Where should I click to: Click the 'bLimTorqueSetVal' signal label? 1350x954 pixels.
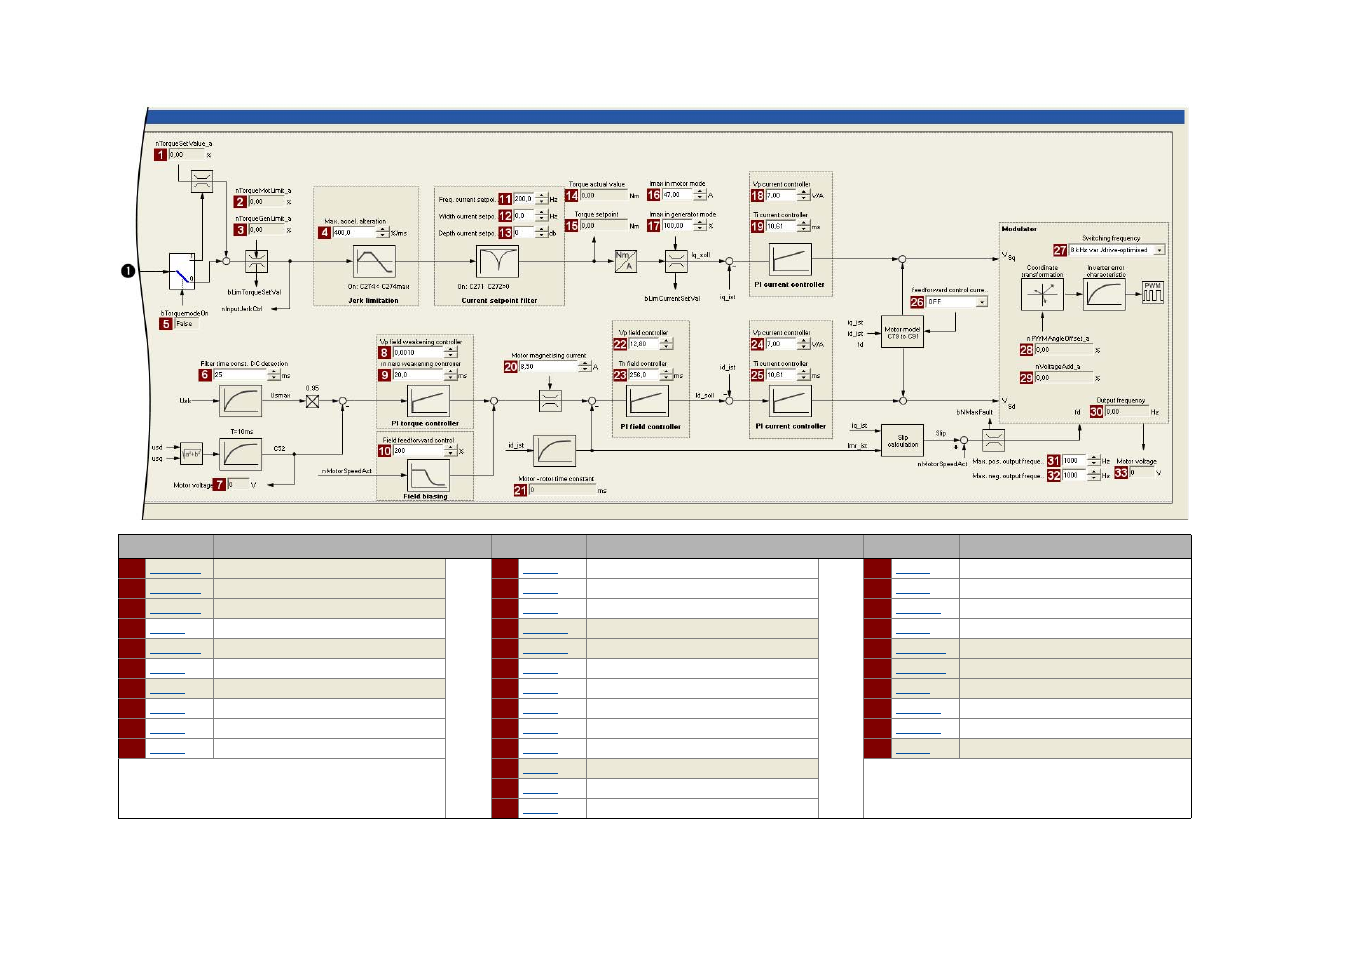pos(254,292)
